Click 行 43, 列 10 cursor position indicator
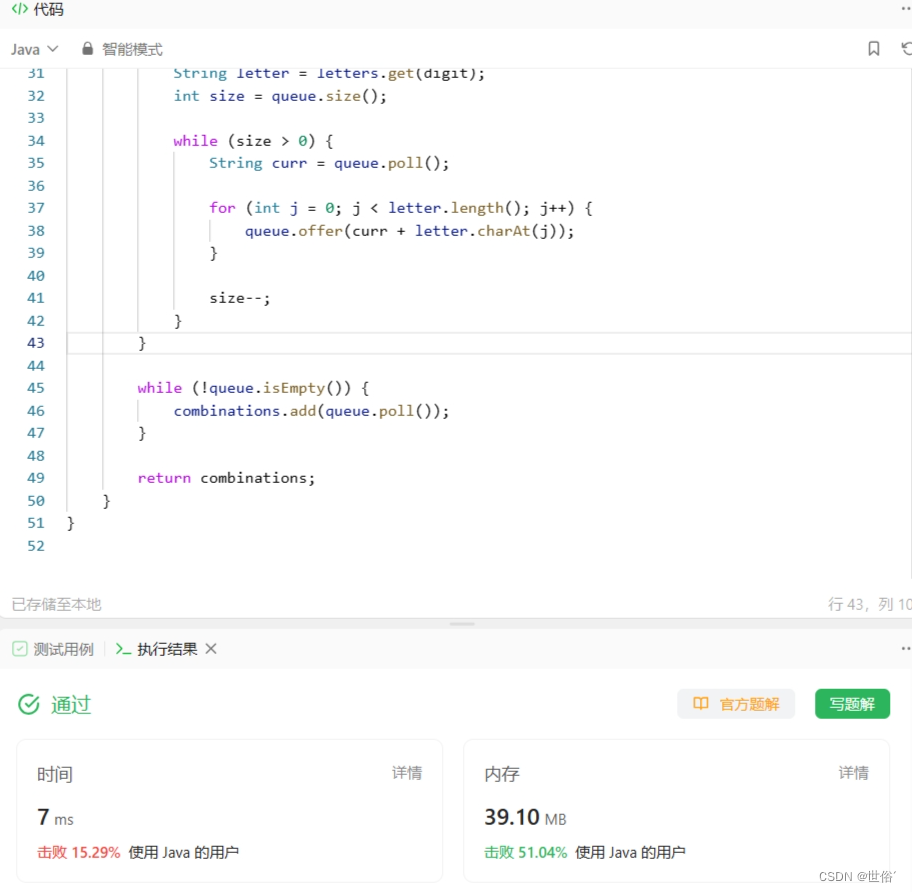Image resolution: width=912 pixels, height=892 pixels. [870, 605]
